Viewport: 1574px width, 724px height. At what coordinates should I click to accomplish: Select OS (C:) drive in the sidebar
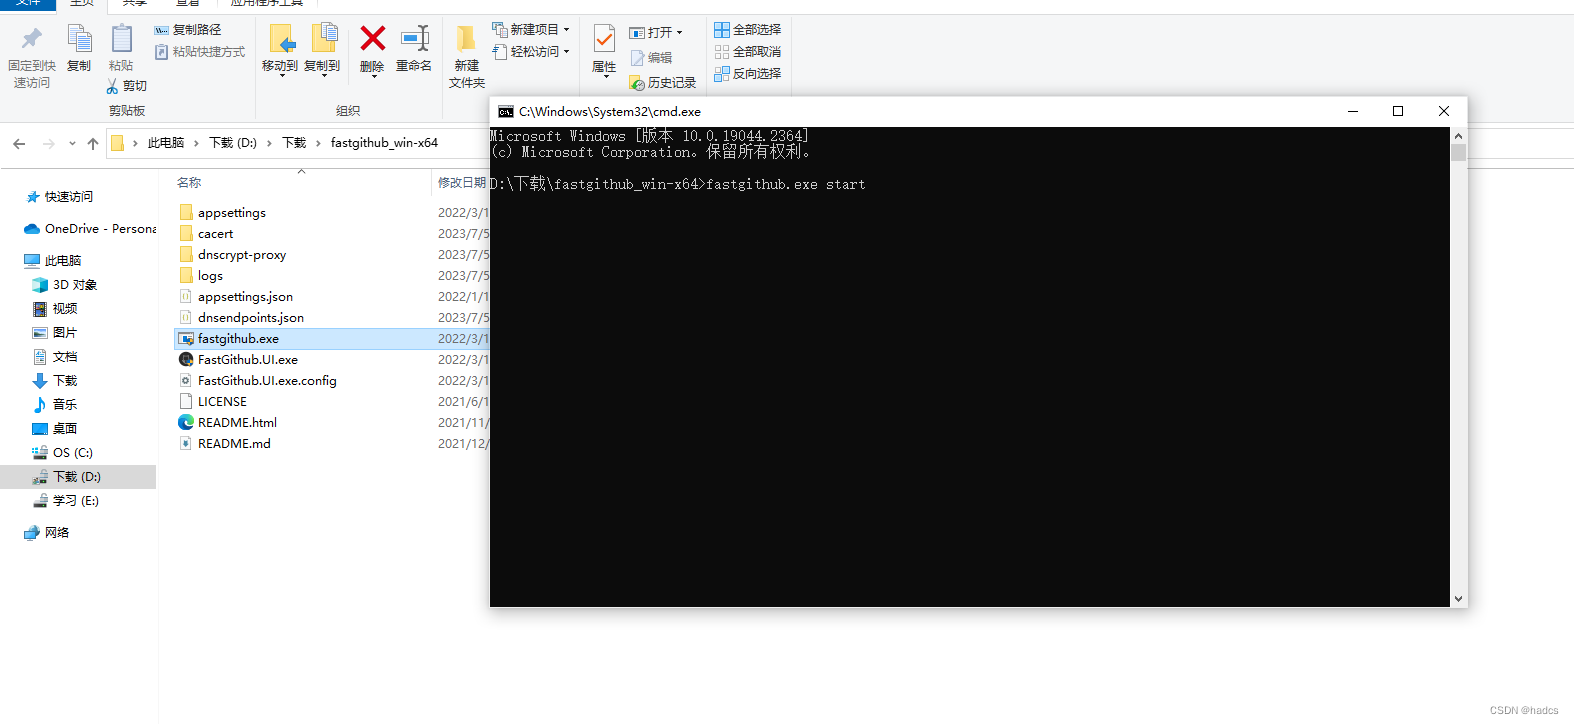(62, 453)
